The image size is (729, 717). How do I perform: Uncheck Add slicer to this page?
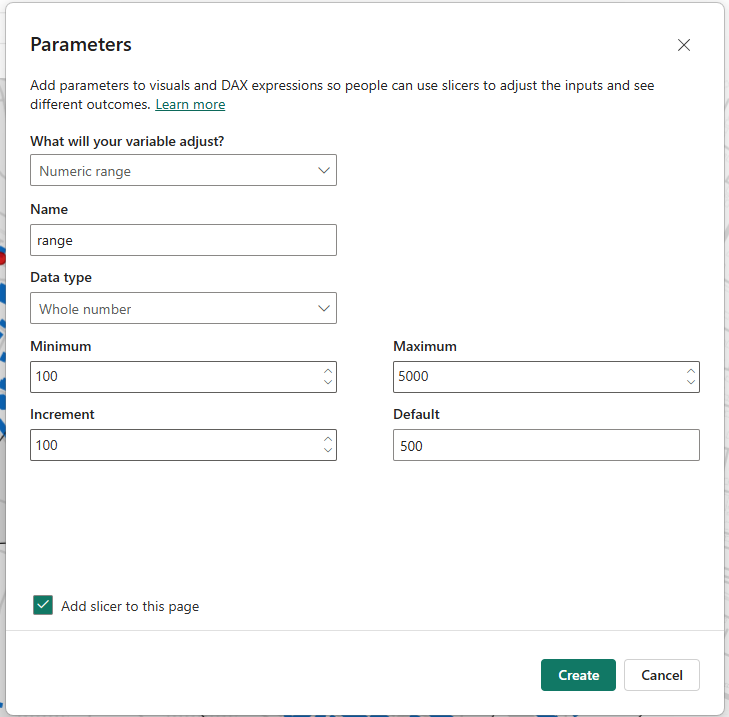(43, 605)
